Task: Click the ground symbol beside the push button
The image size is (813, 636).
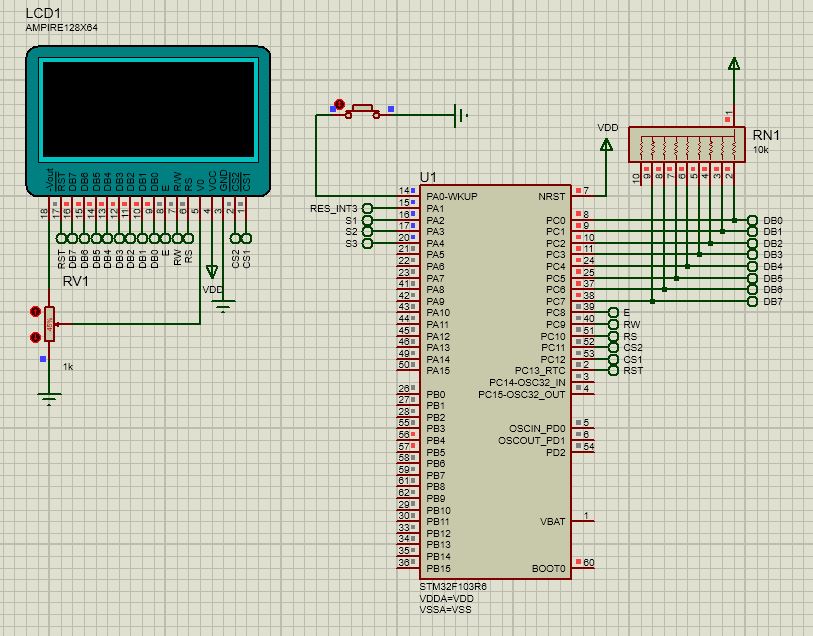Action: (460, 115)
